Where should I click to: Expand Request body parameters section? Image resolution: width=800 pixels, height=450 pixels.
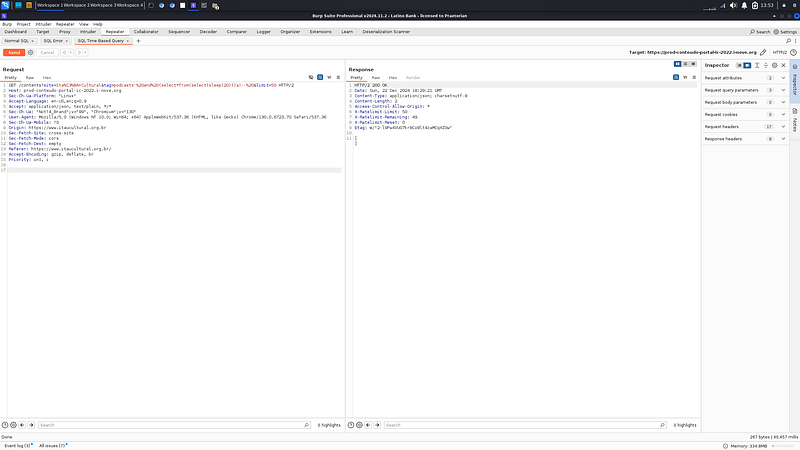tap(745, 103)
